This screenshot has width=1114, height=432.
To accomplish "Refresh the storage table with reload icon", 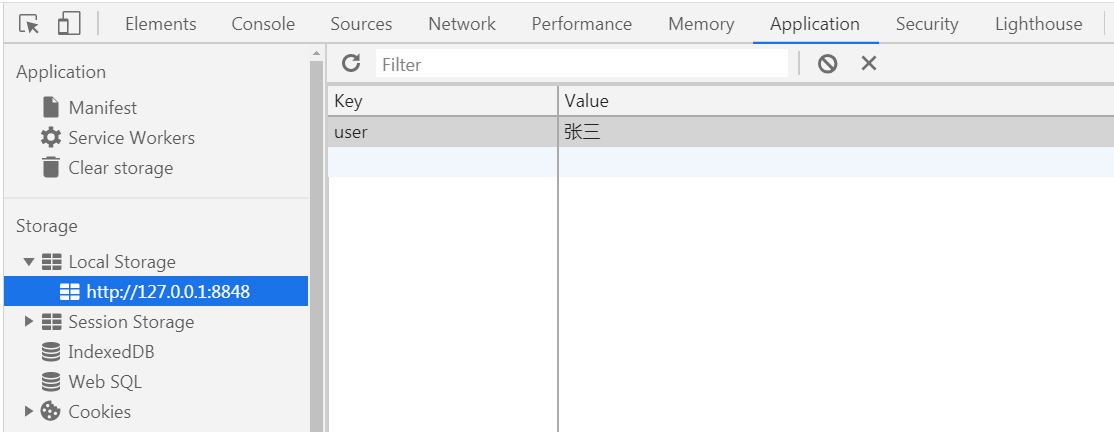I will [x=351, y=64].
